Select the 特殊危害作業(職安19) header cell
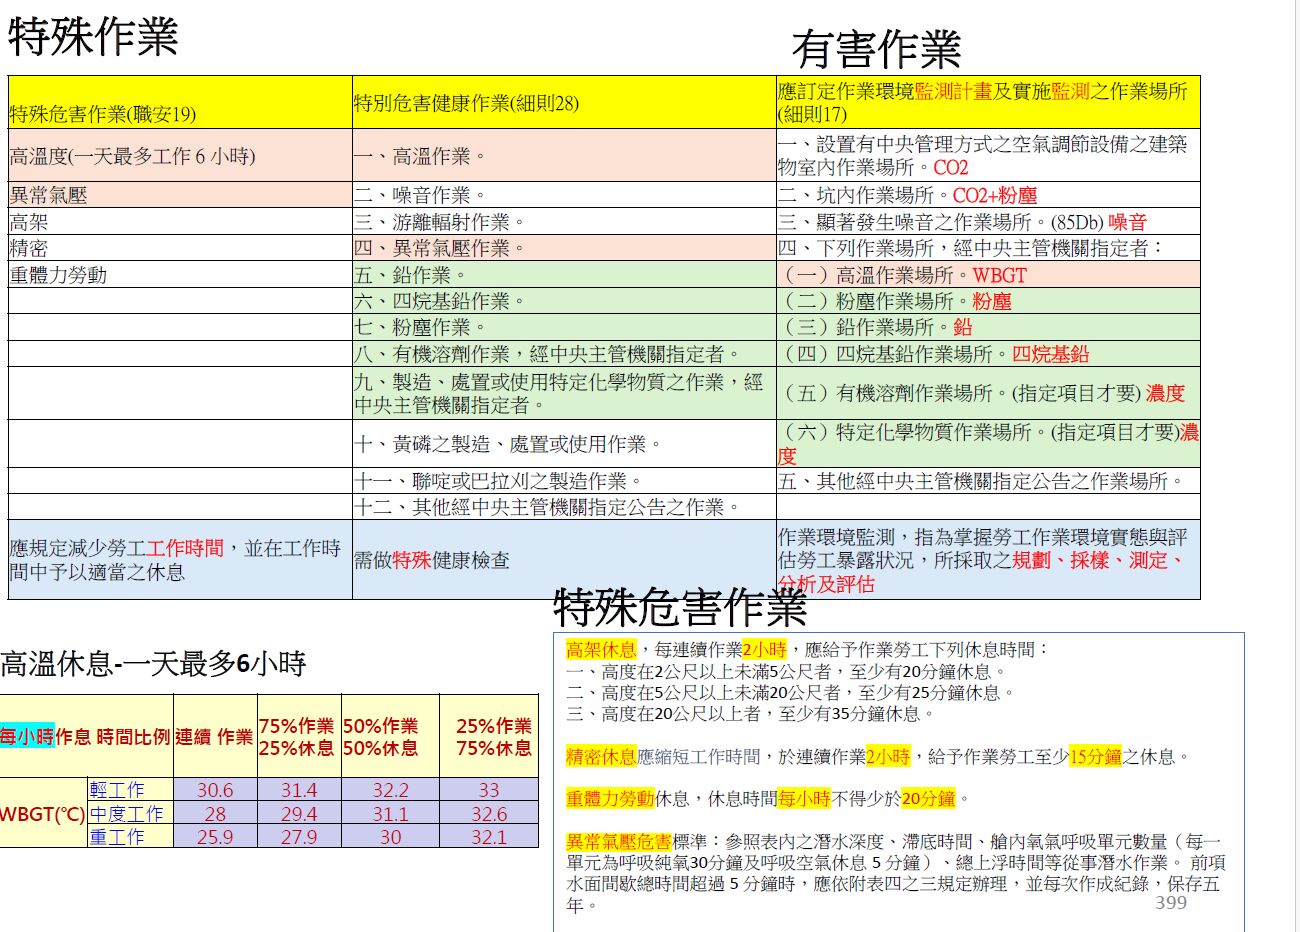Viewport: 1300px width, 932px height. tap(103, 114)
